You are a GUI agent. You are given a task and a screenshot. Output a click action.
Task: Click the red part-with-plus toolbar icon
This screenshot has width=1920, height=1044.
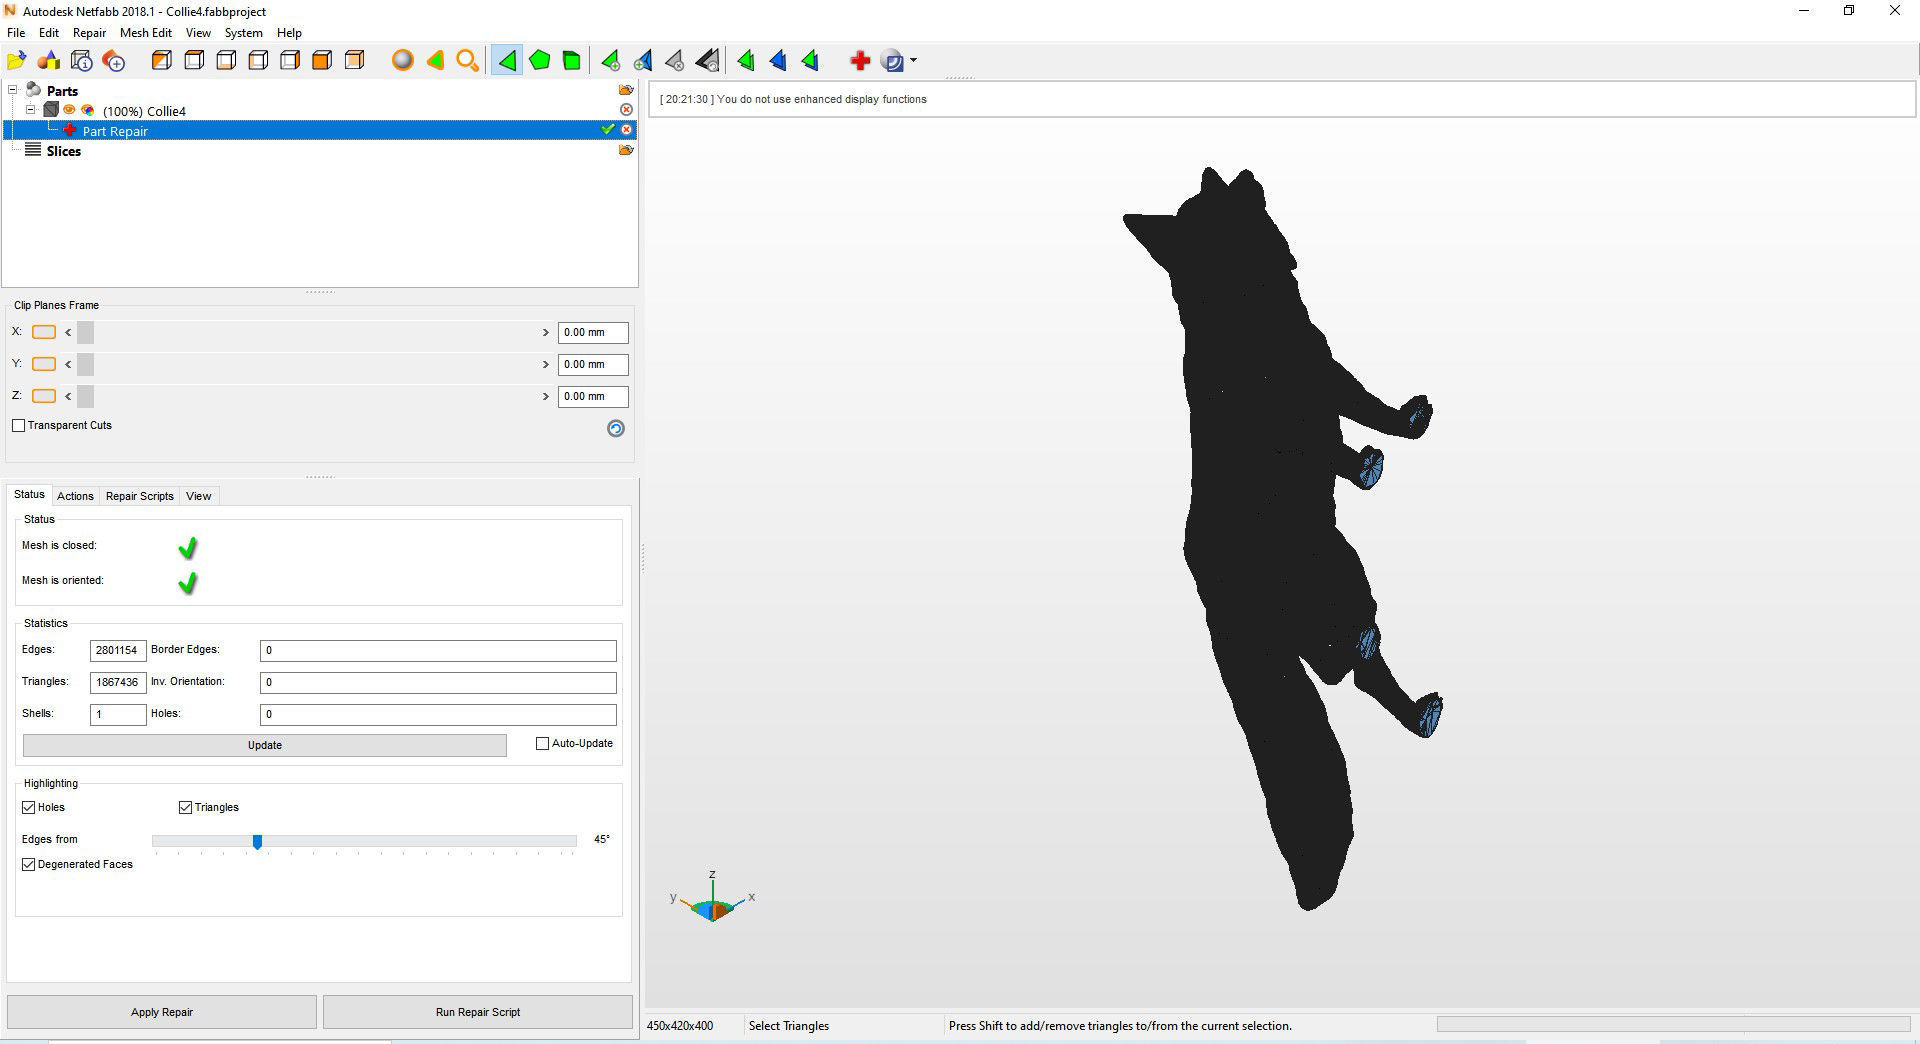click(114, 61)
